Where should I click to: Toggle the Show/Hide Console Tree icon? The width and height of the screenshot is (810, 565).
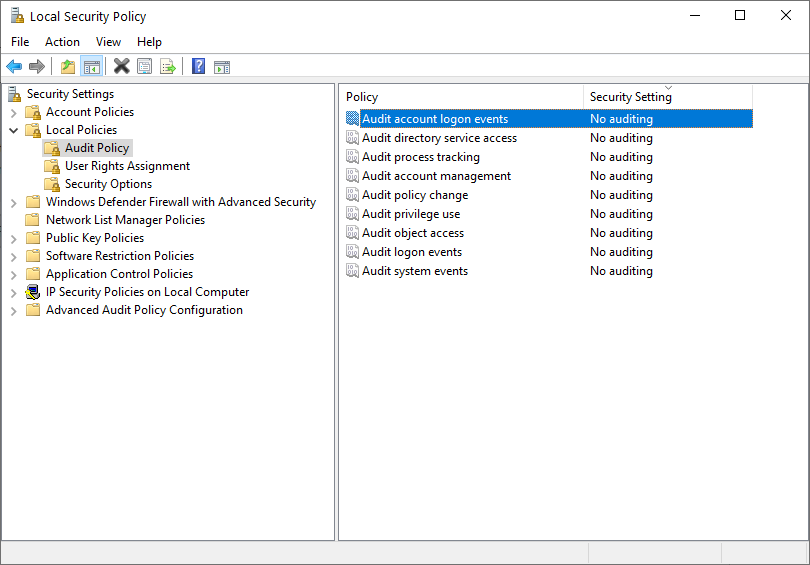(x=91, y=66)
